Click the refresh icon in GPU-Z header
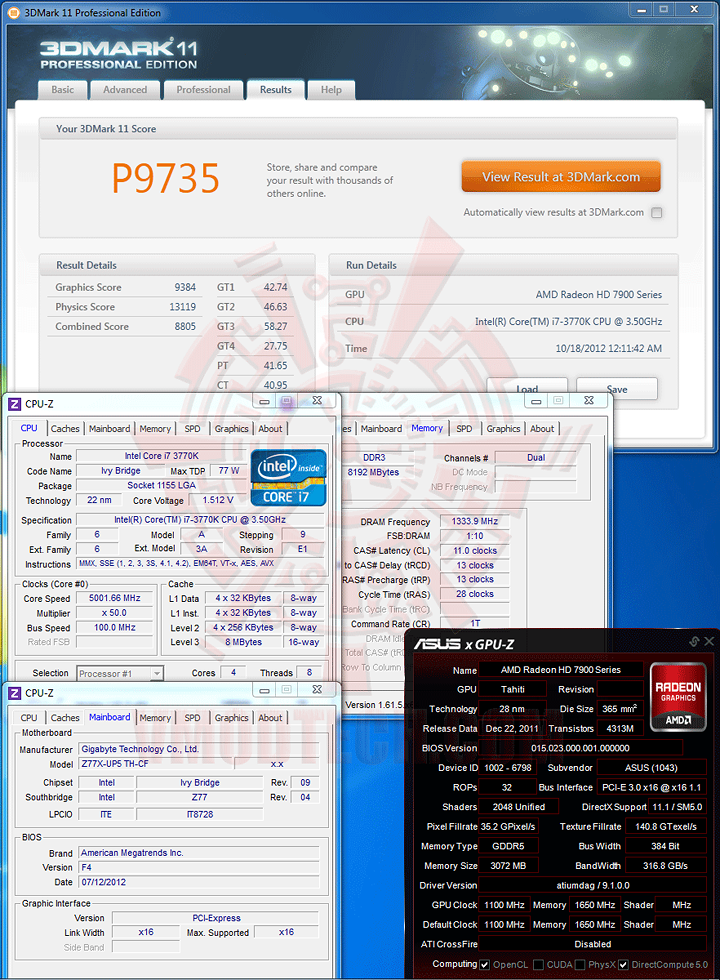This screenshot has height=980, width=720. click(x=694, y=641)
